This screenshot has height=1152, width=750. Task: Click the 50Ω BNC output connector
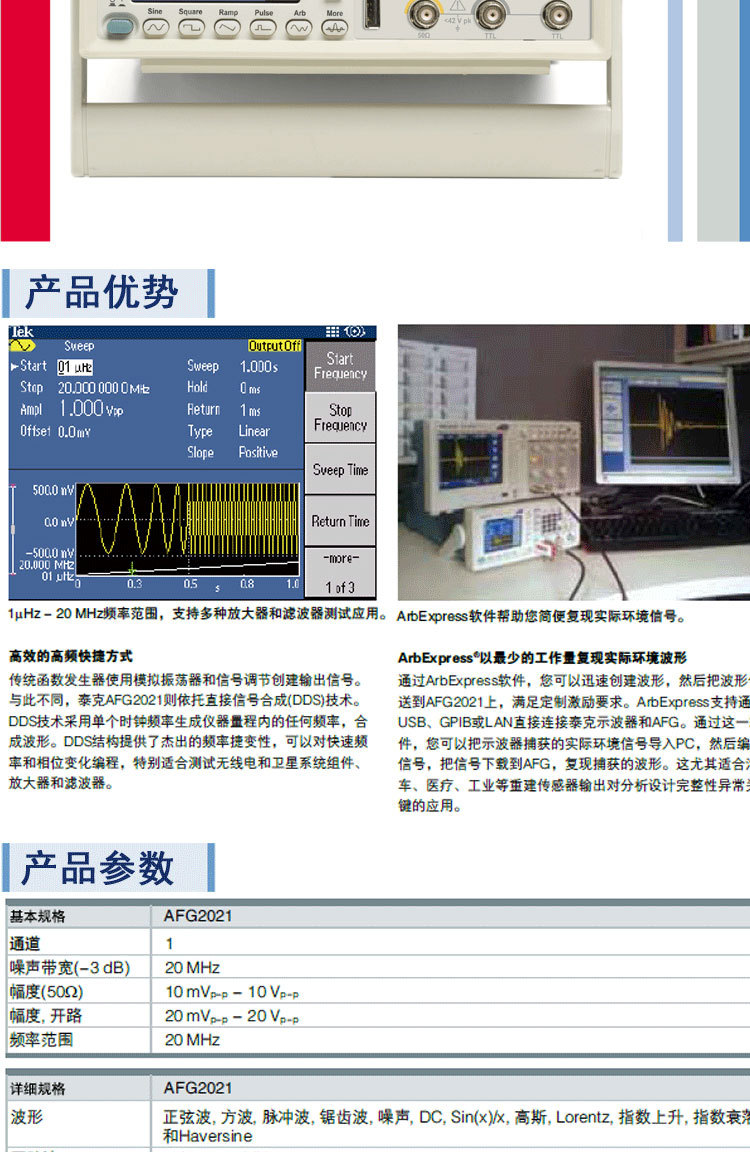(424, 13)
